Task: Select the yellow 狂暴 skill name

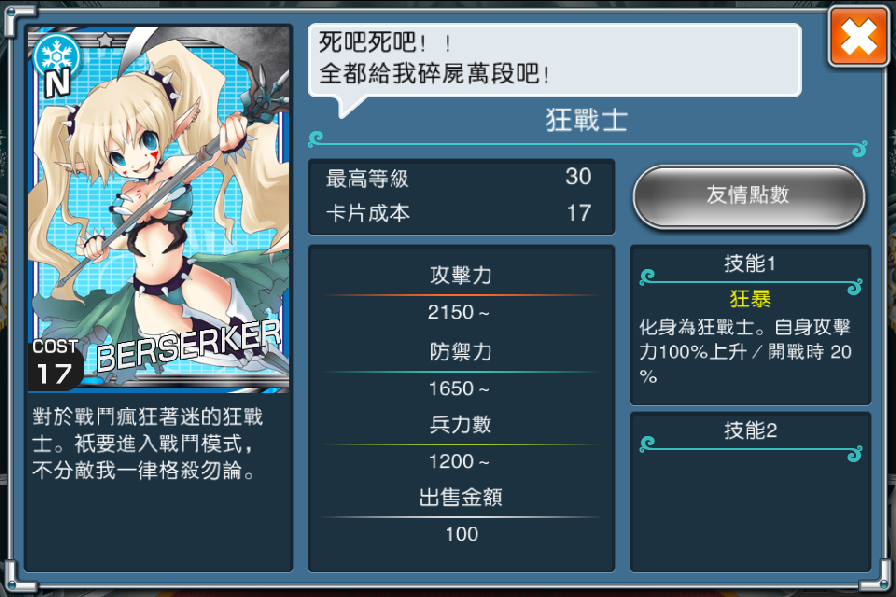Action: [x=750, y=299]
